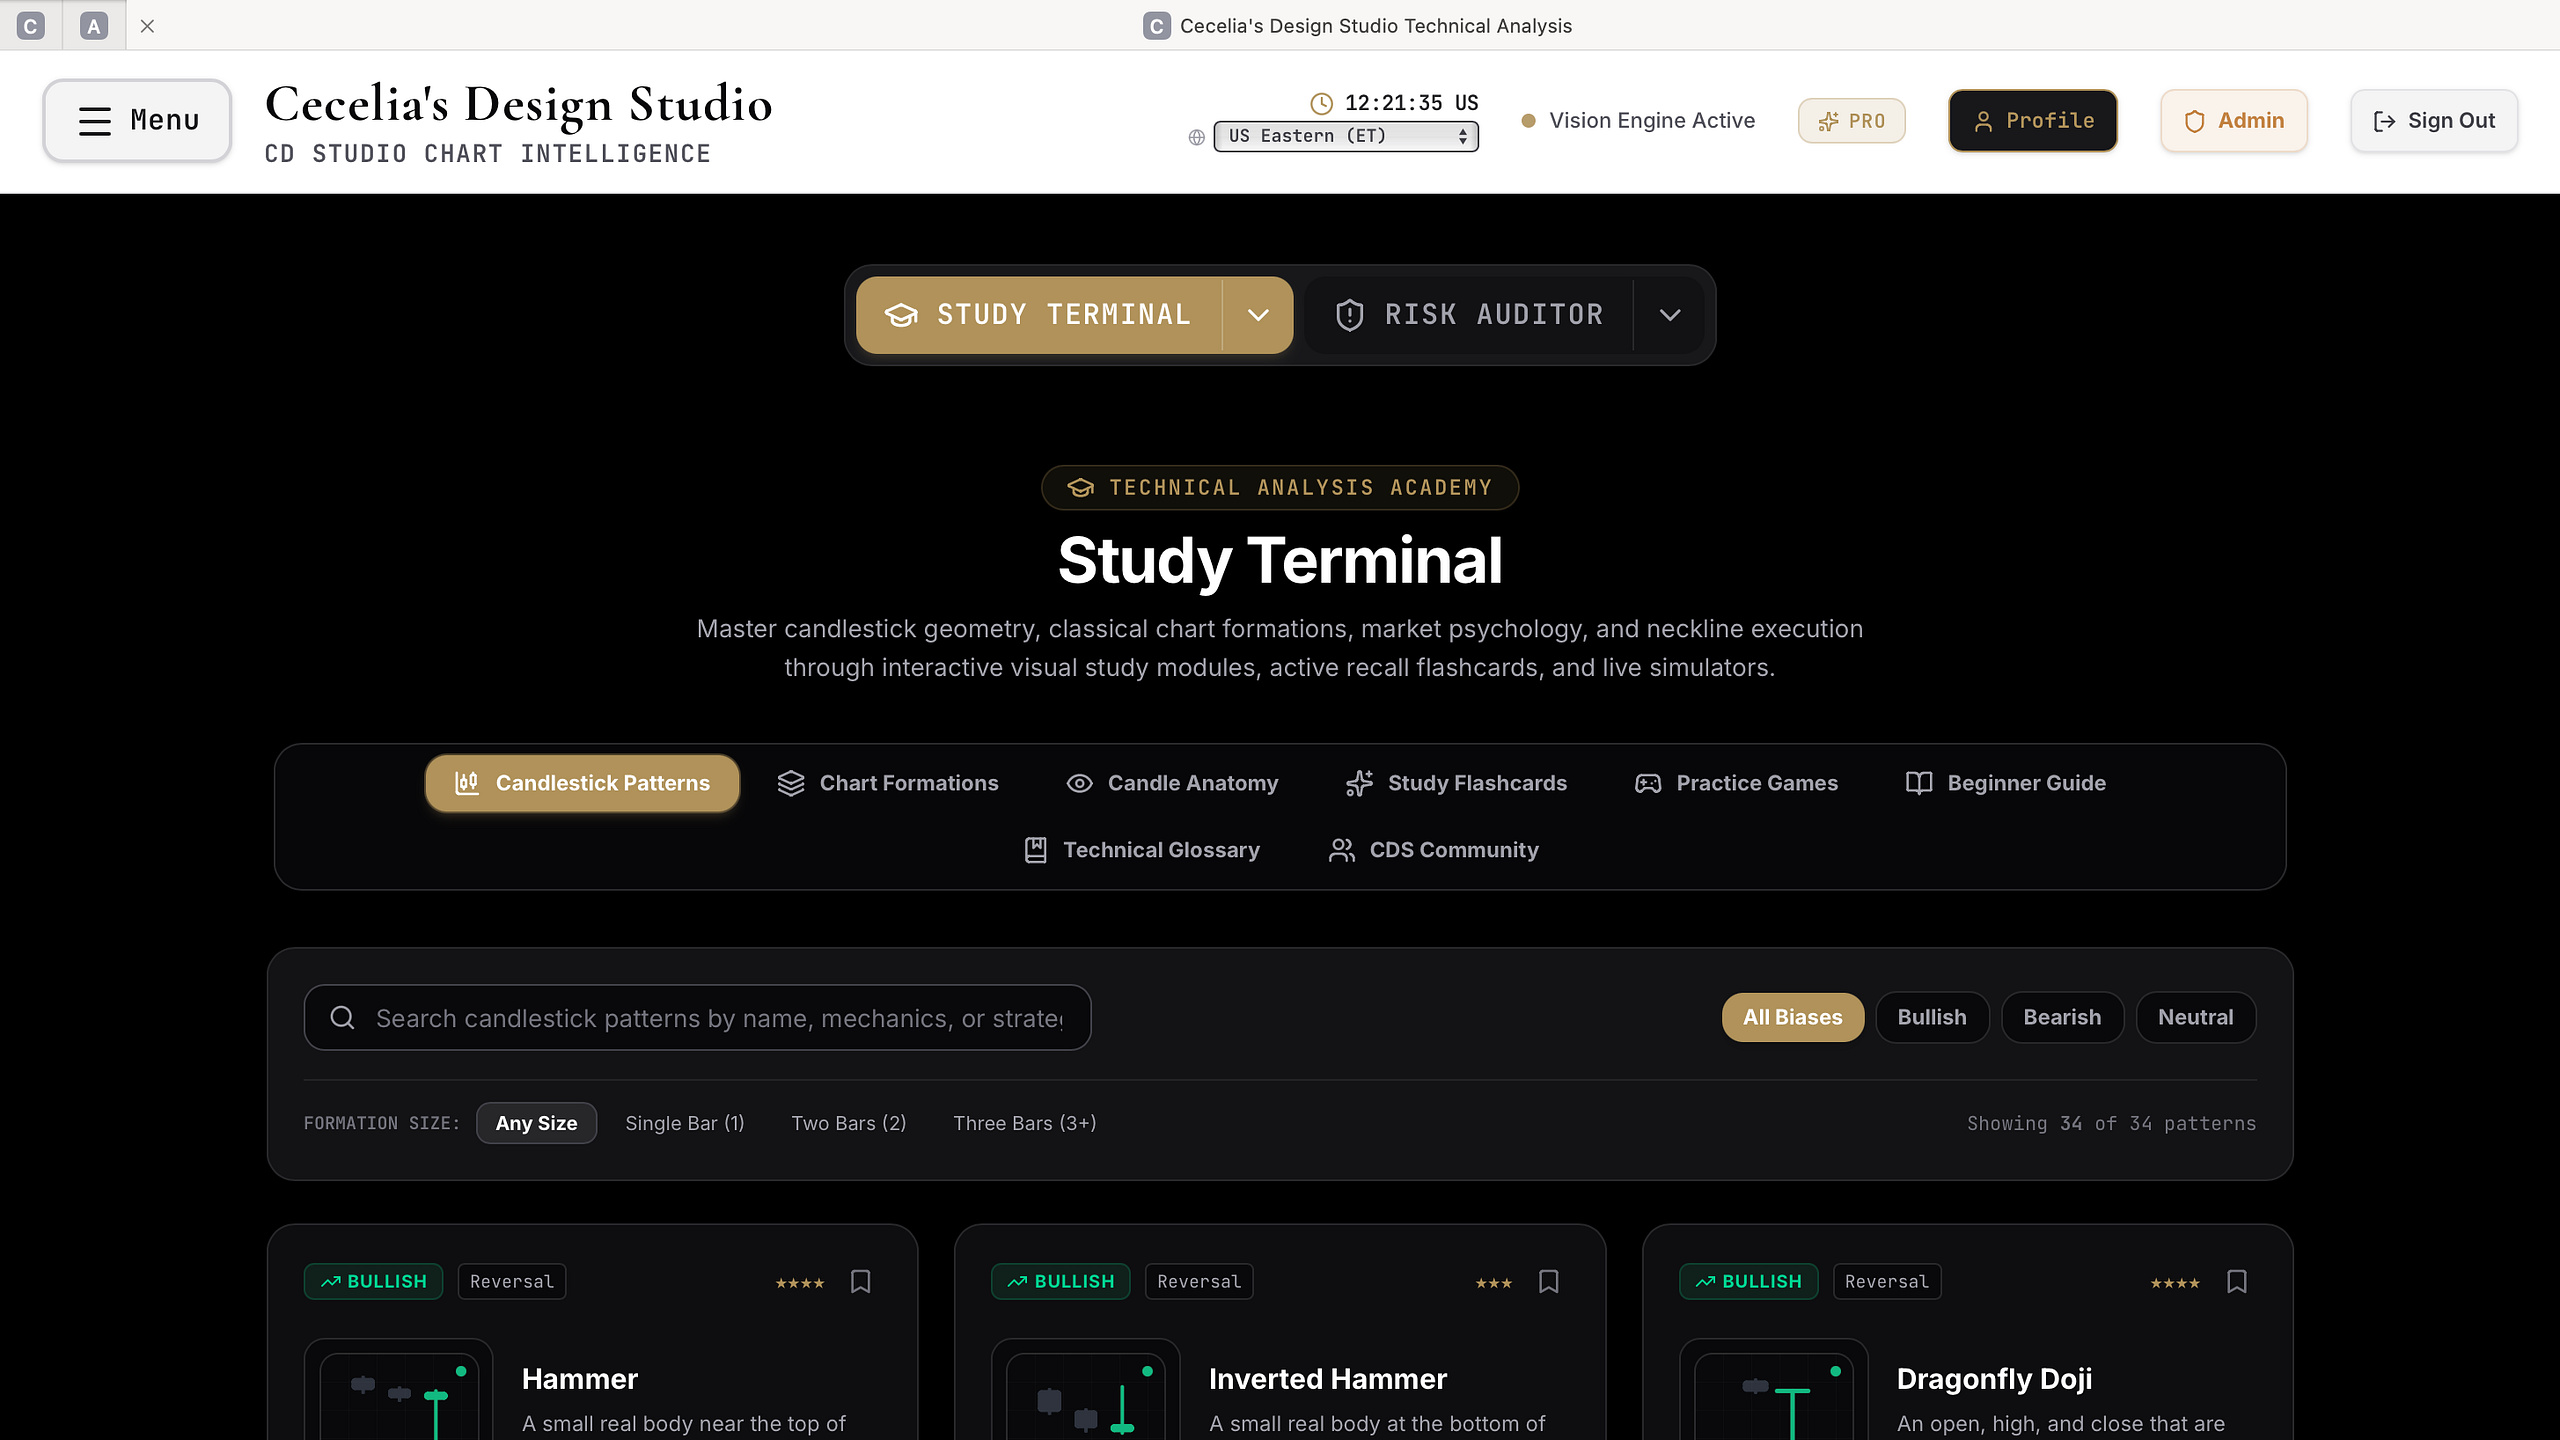
Task: Filter patterns by Bearish bias
Action: coord(2062,1017)
